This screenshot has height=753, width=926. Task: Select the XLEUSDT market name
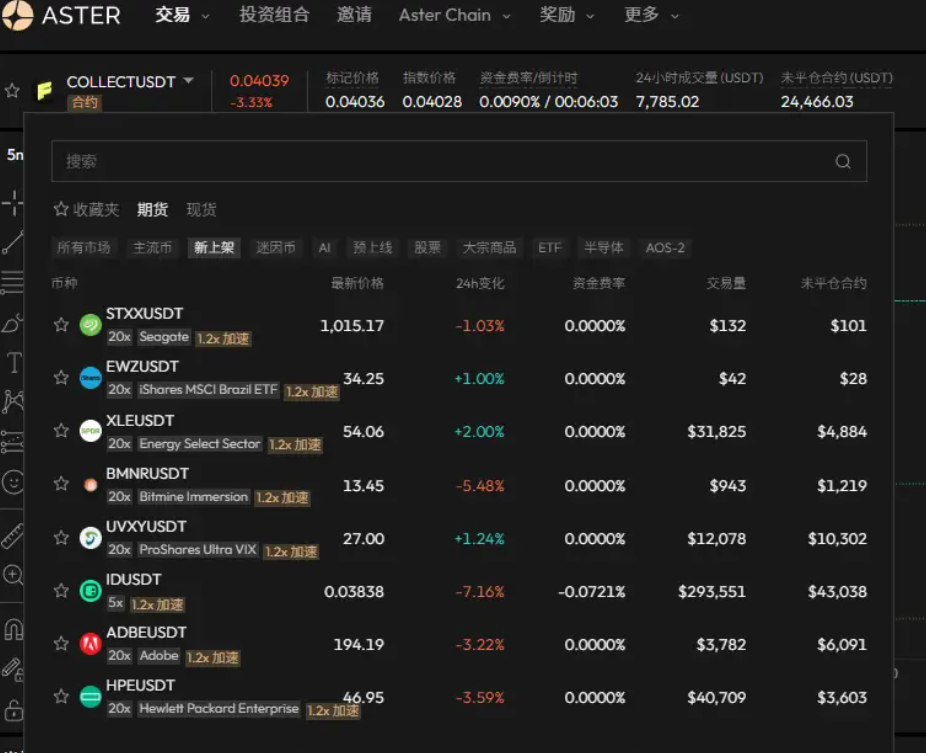point(140,420)
